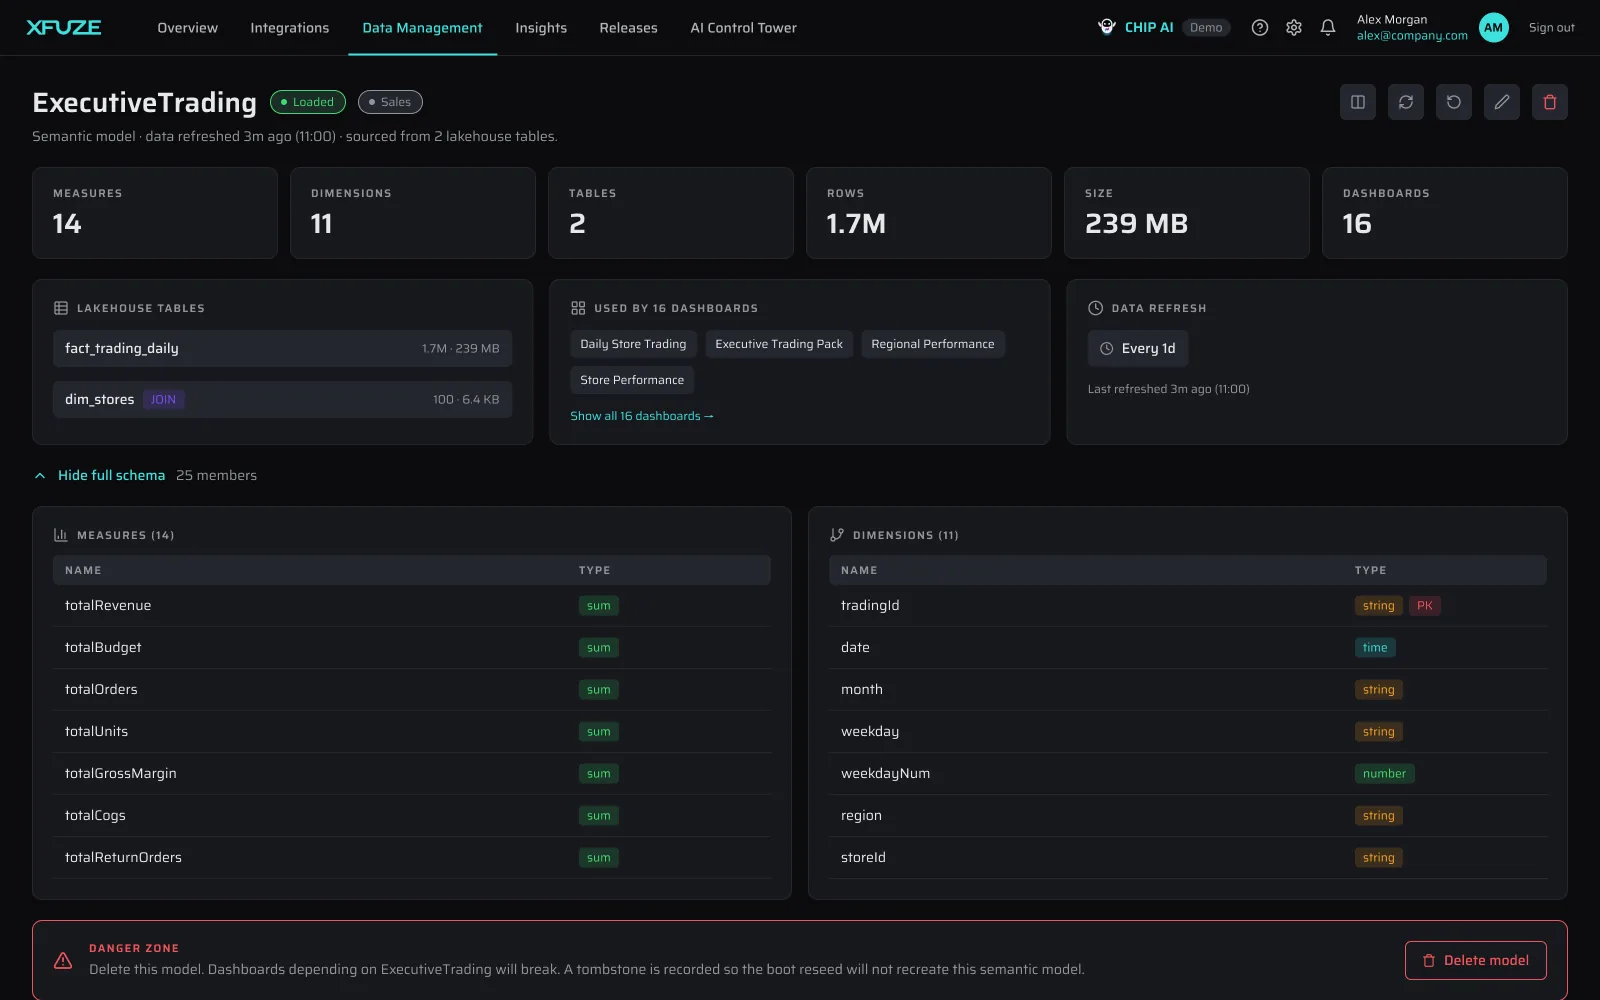This screenshot has height=1000, width=1600.
Task: Click the pencil edit model icon
Action: pyautogui.click(x=1502, y=102)
